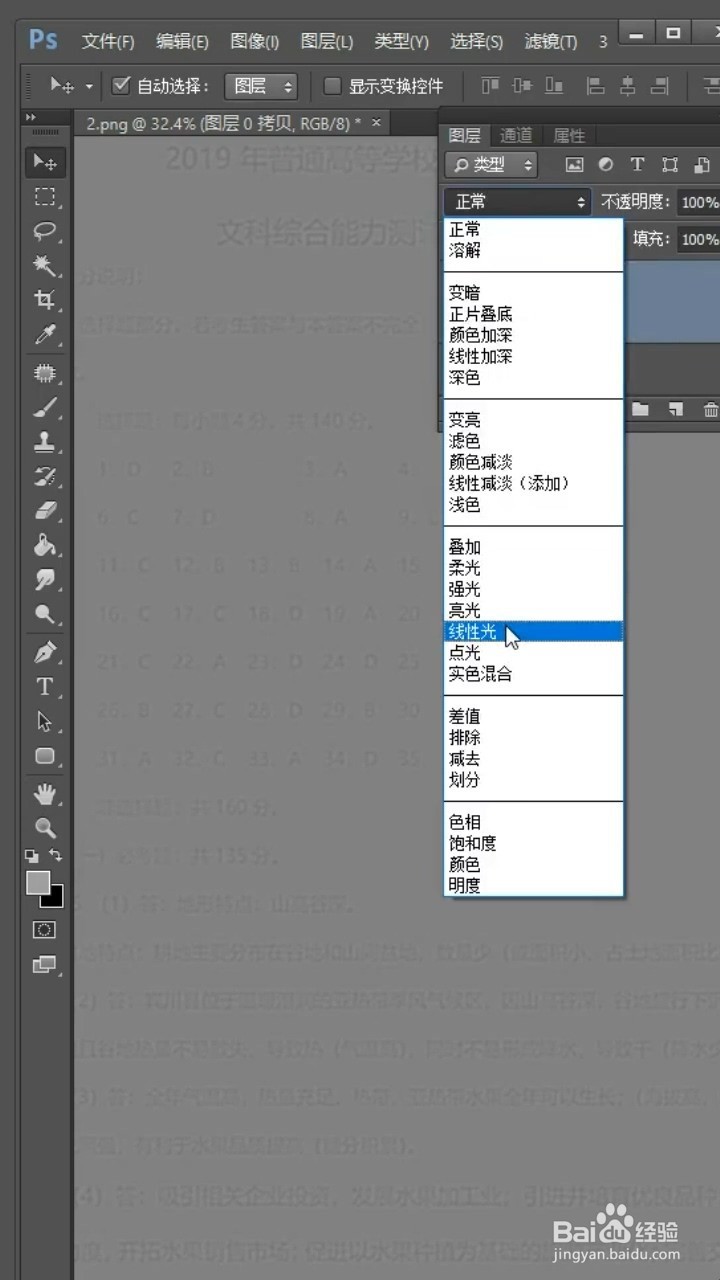Select the Horizontal Type tool
Screen dimensions: 720x1280
(45, 687)
